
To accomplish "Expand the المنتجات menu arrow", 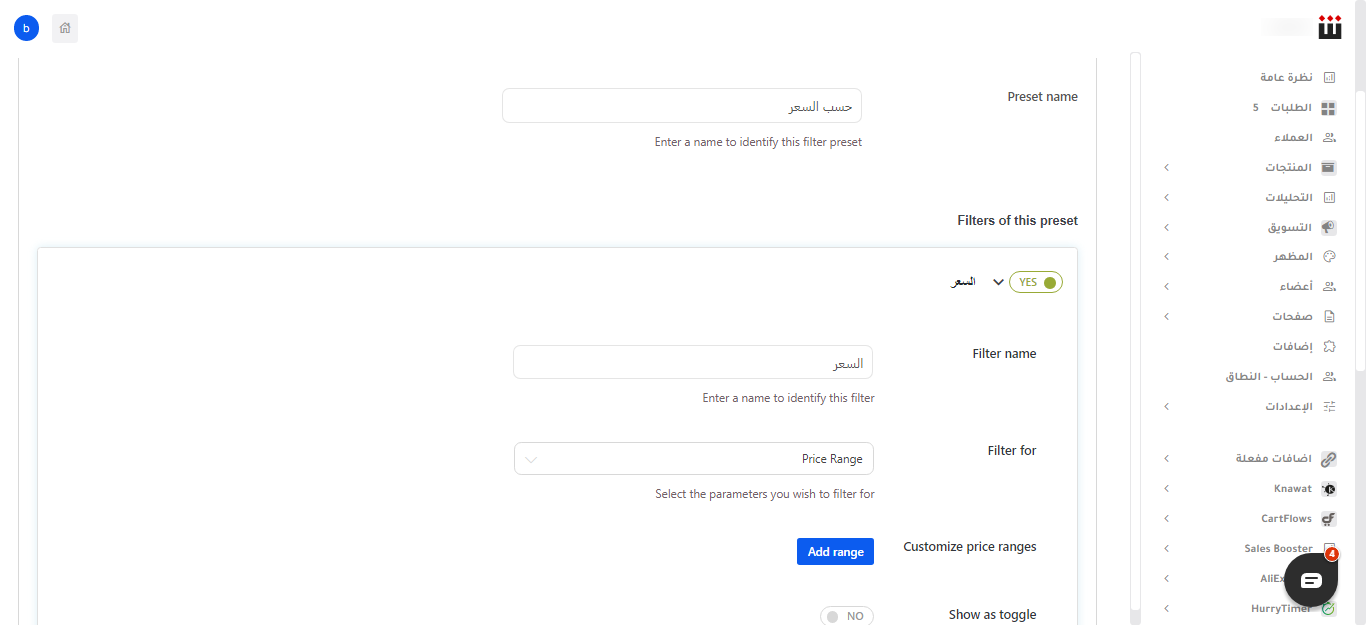I will click(x=1166, y=168).
